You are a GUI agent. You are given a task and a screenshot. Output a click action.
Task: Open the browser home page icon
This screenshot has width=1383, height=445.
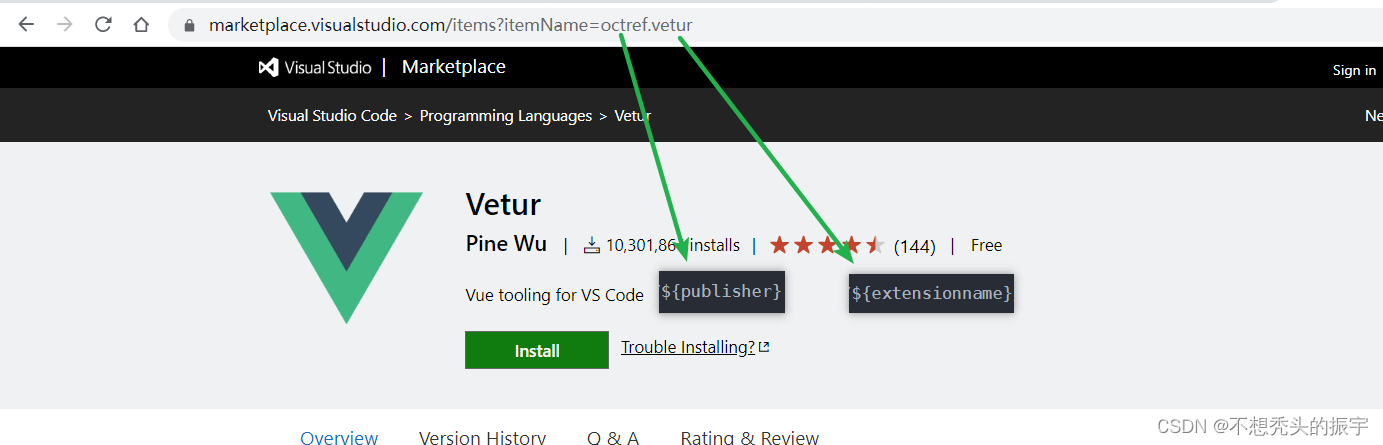point(141,25)
